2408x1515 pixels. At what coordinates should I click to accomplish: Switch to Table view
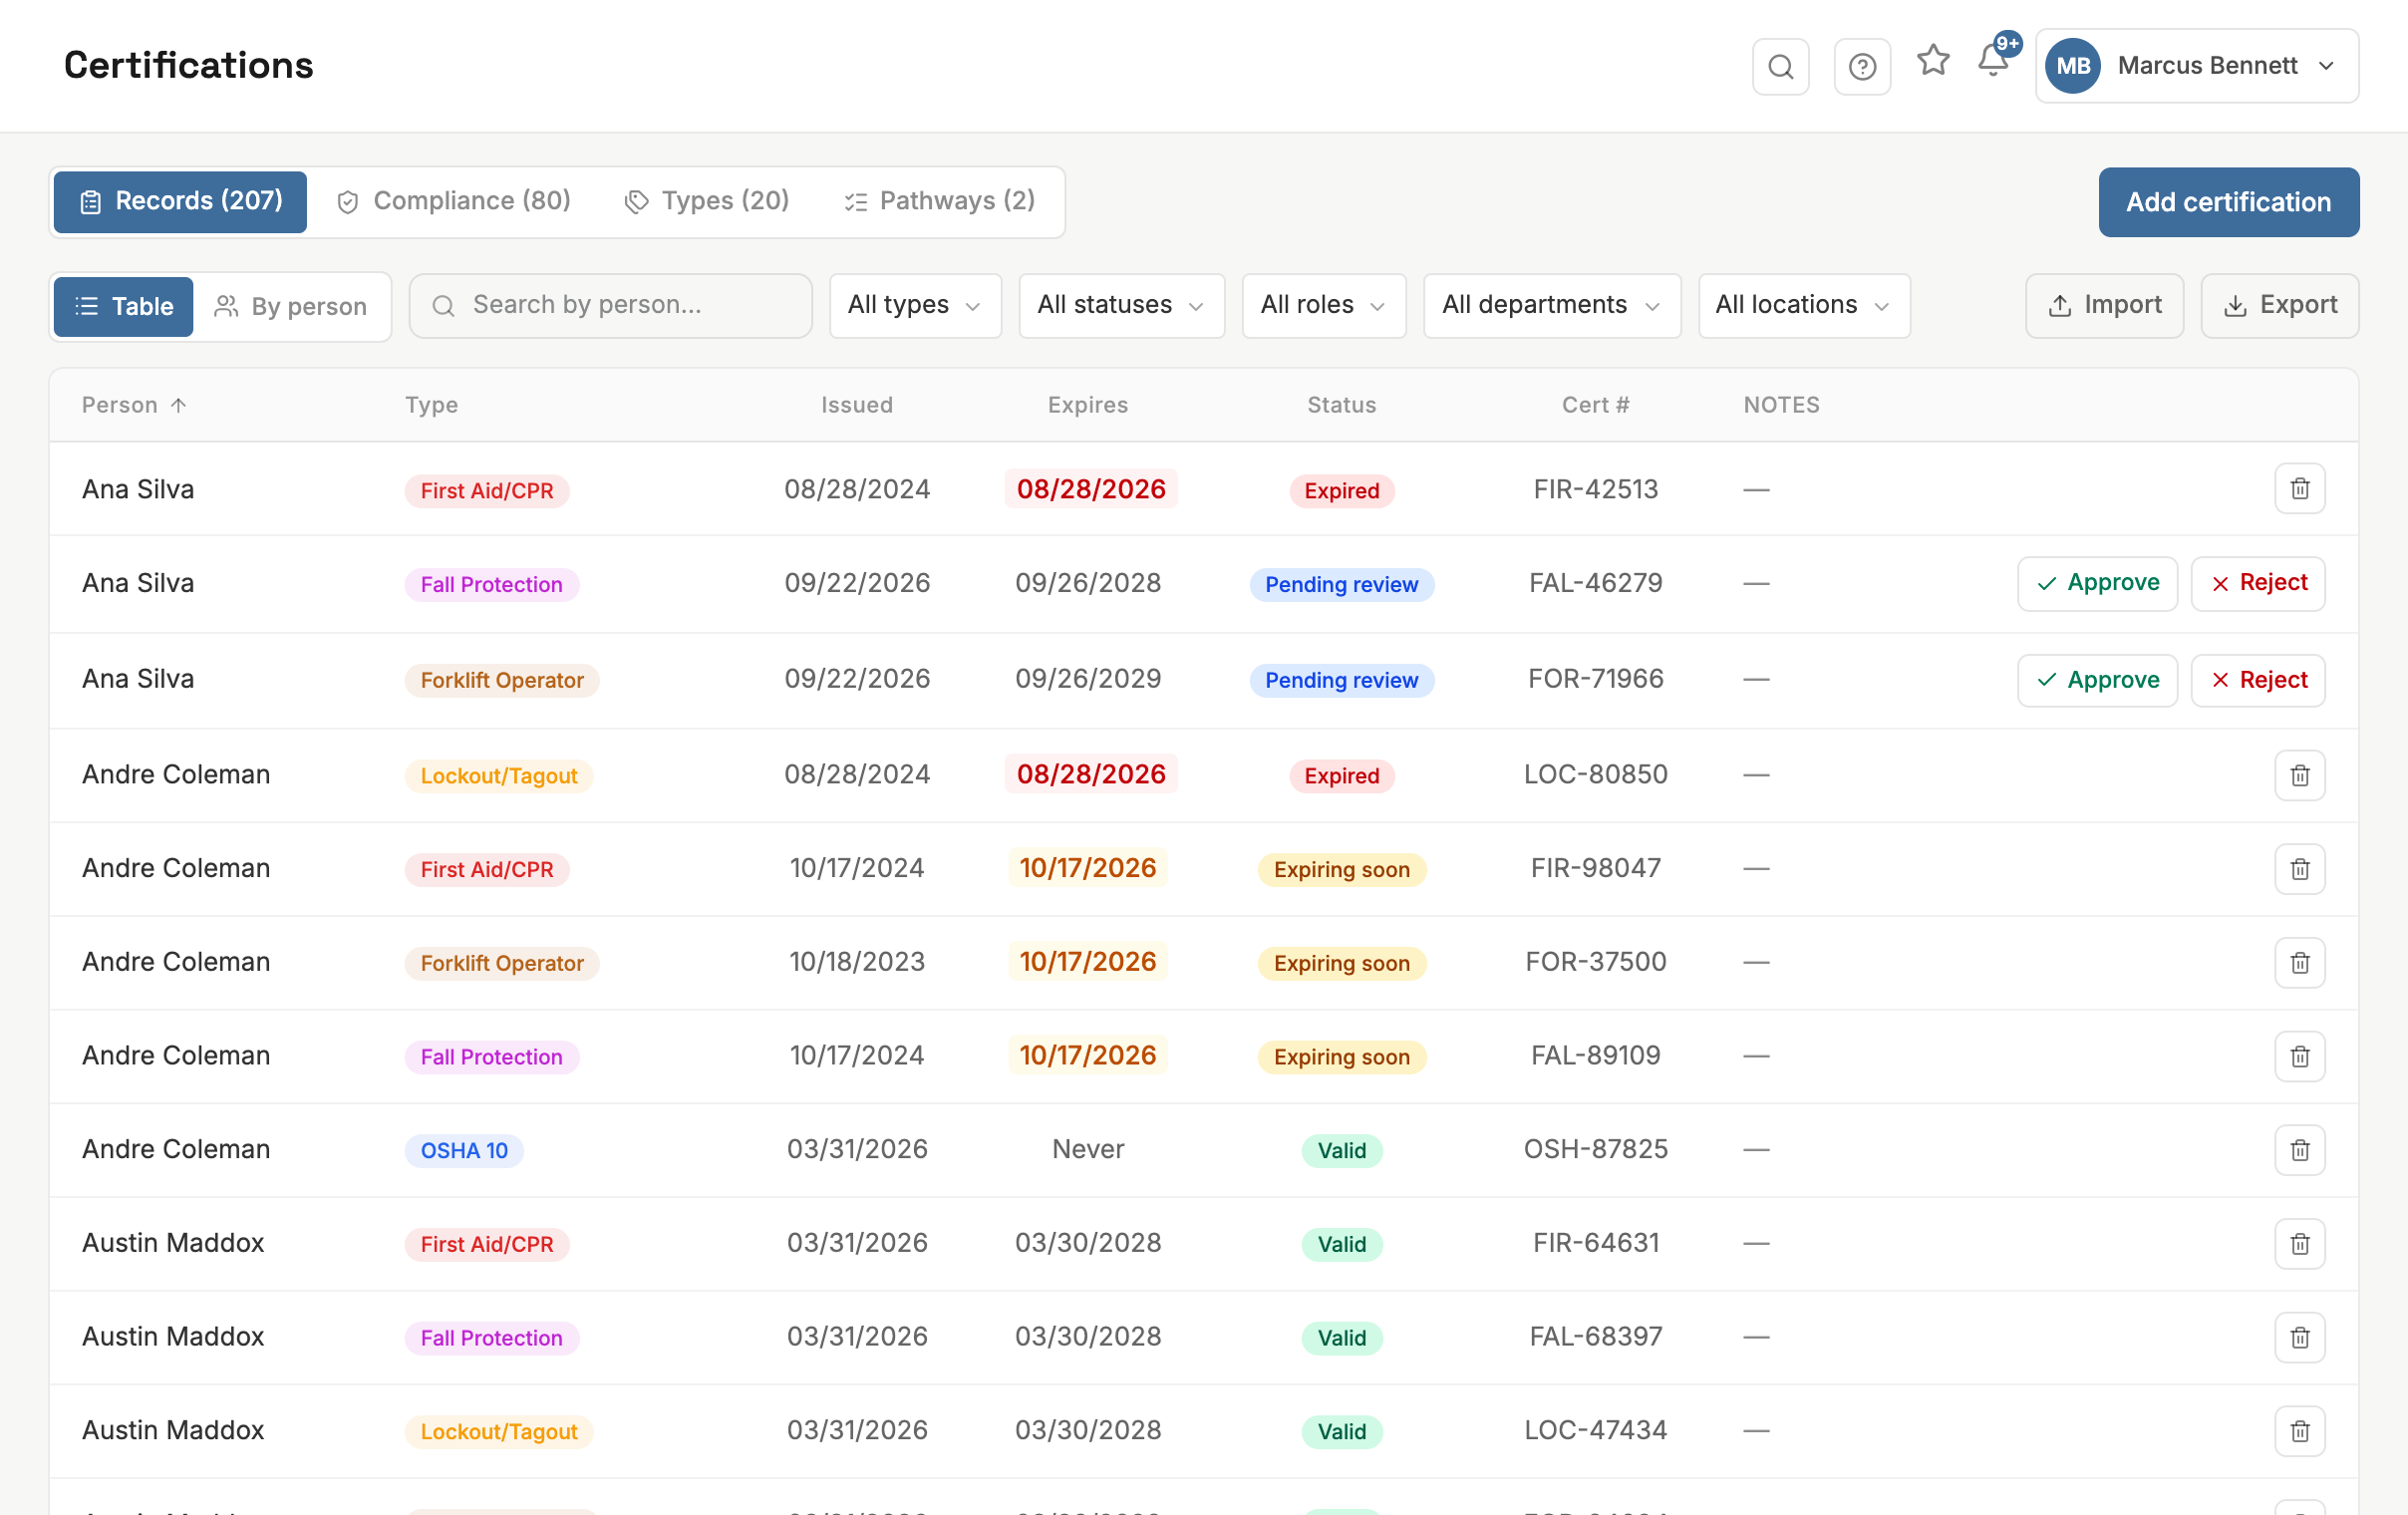pos(123,306)
